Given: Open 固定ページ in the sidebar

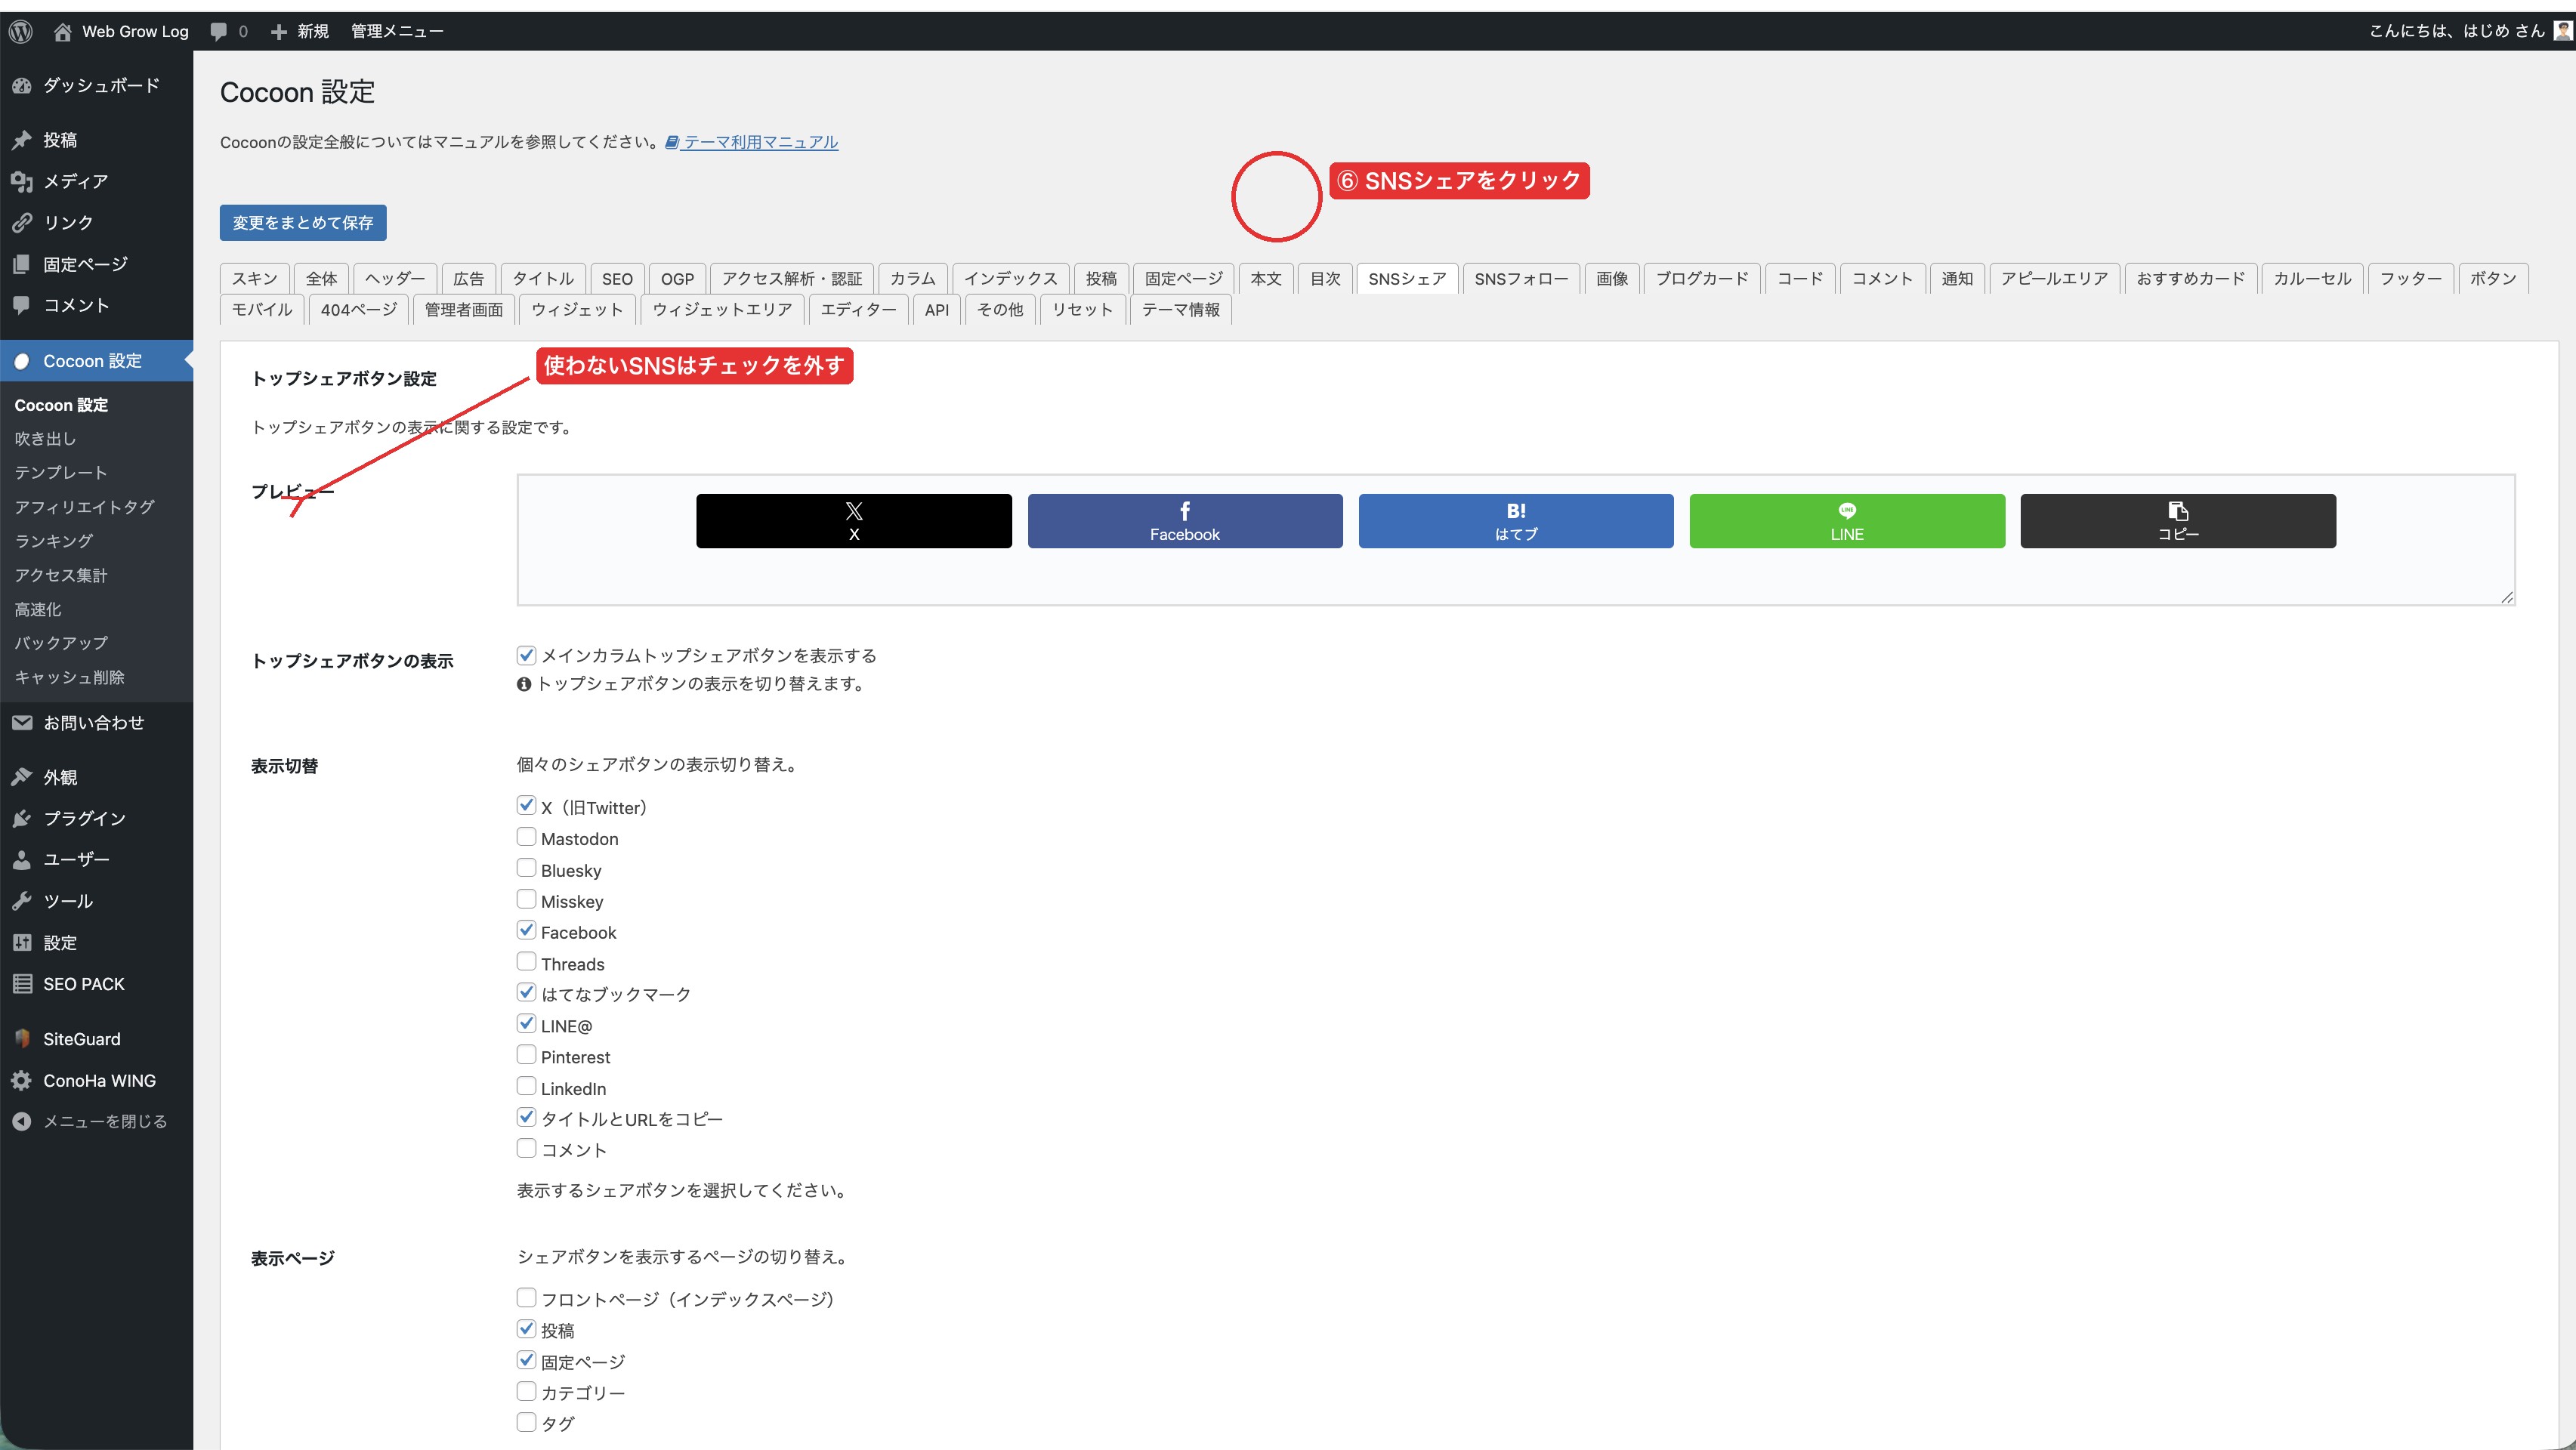Looking at the screenshot, I should coord(96,264).
